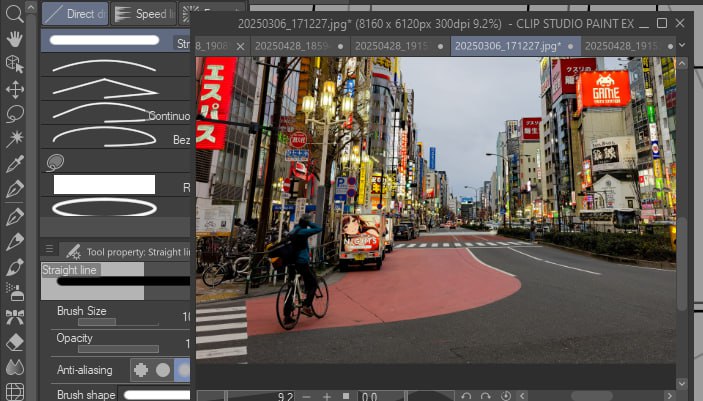Open the document tab list chevron
Screen dimensions: 703x401
(x=683, y=45)
